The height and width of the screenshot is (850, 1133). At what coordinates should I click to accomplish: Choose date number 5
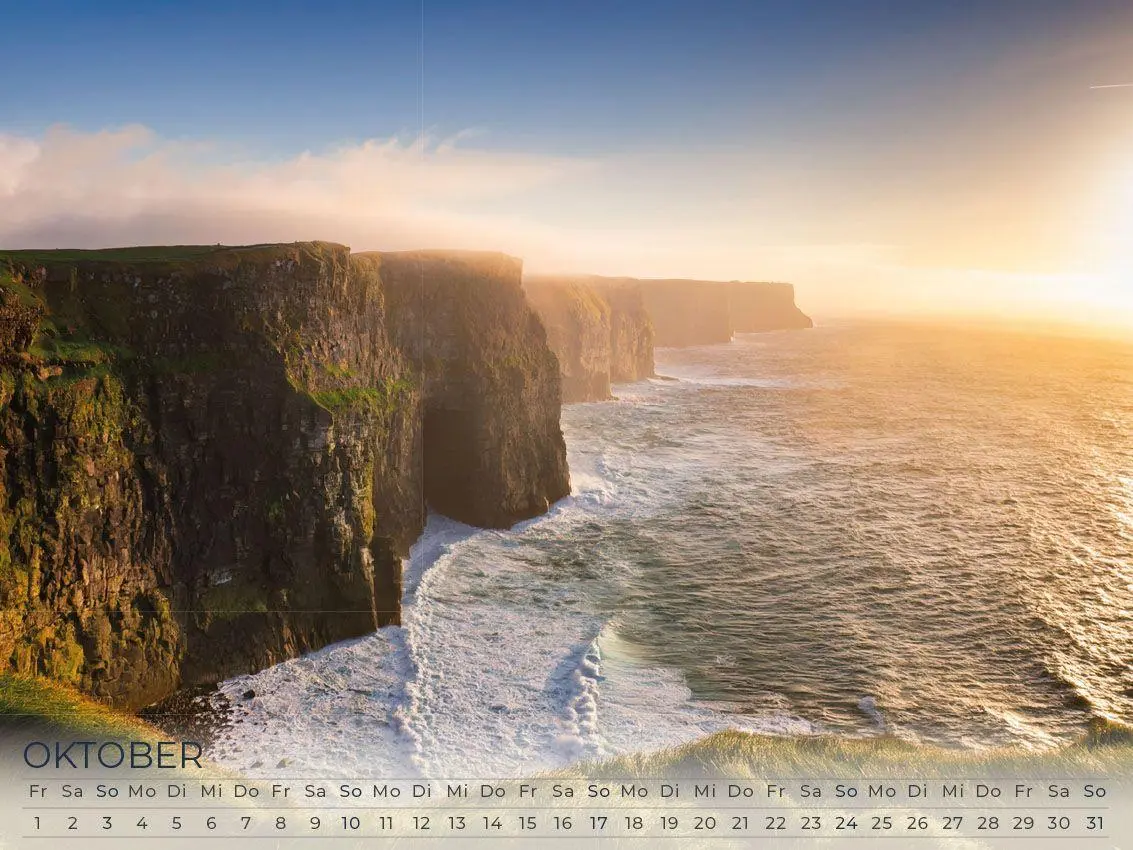(x=176, y=823)
